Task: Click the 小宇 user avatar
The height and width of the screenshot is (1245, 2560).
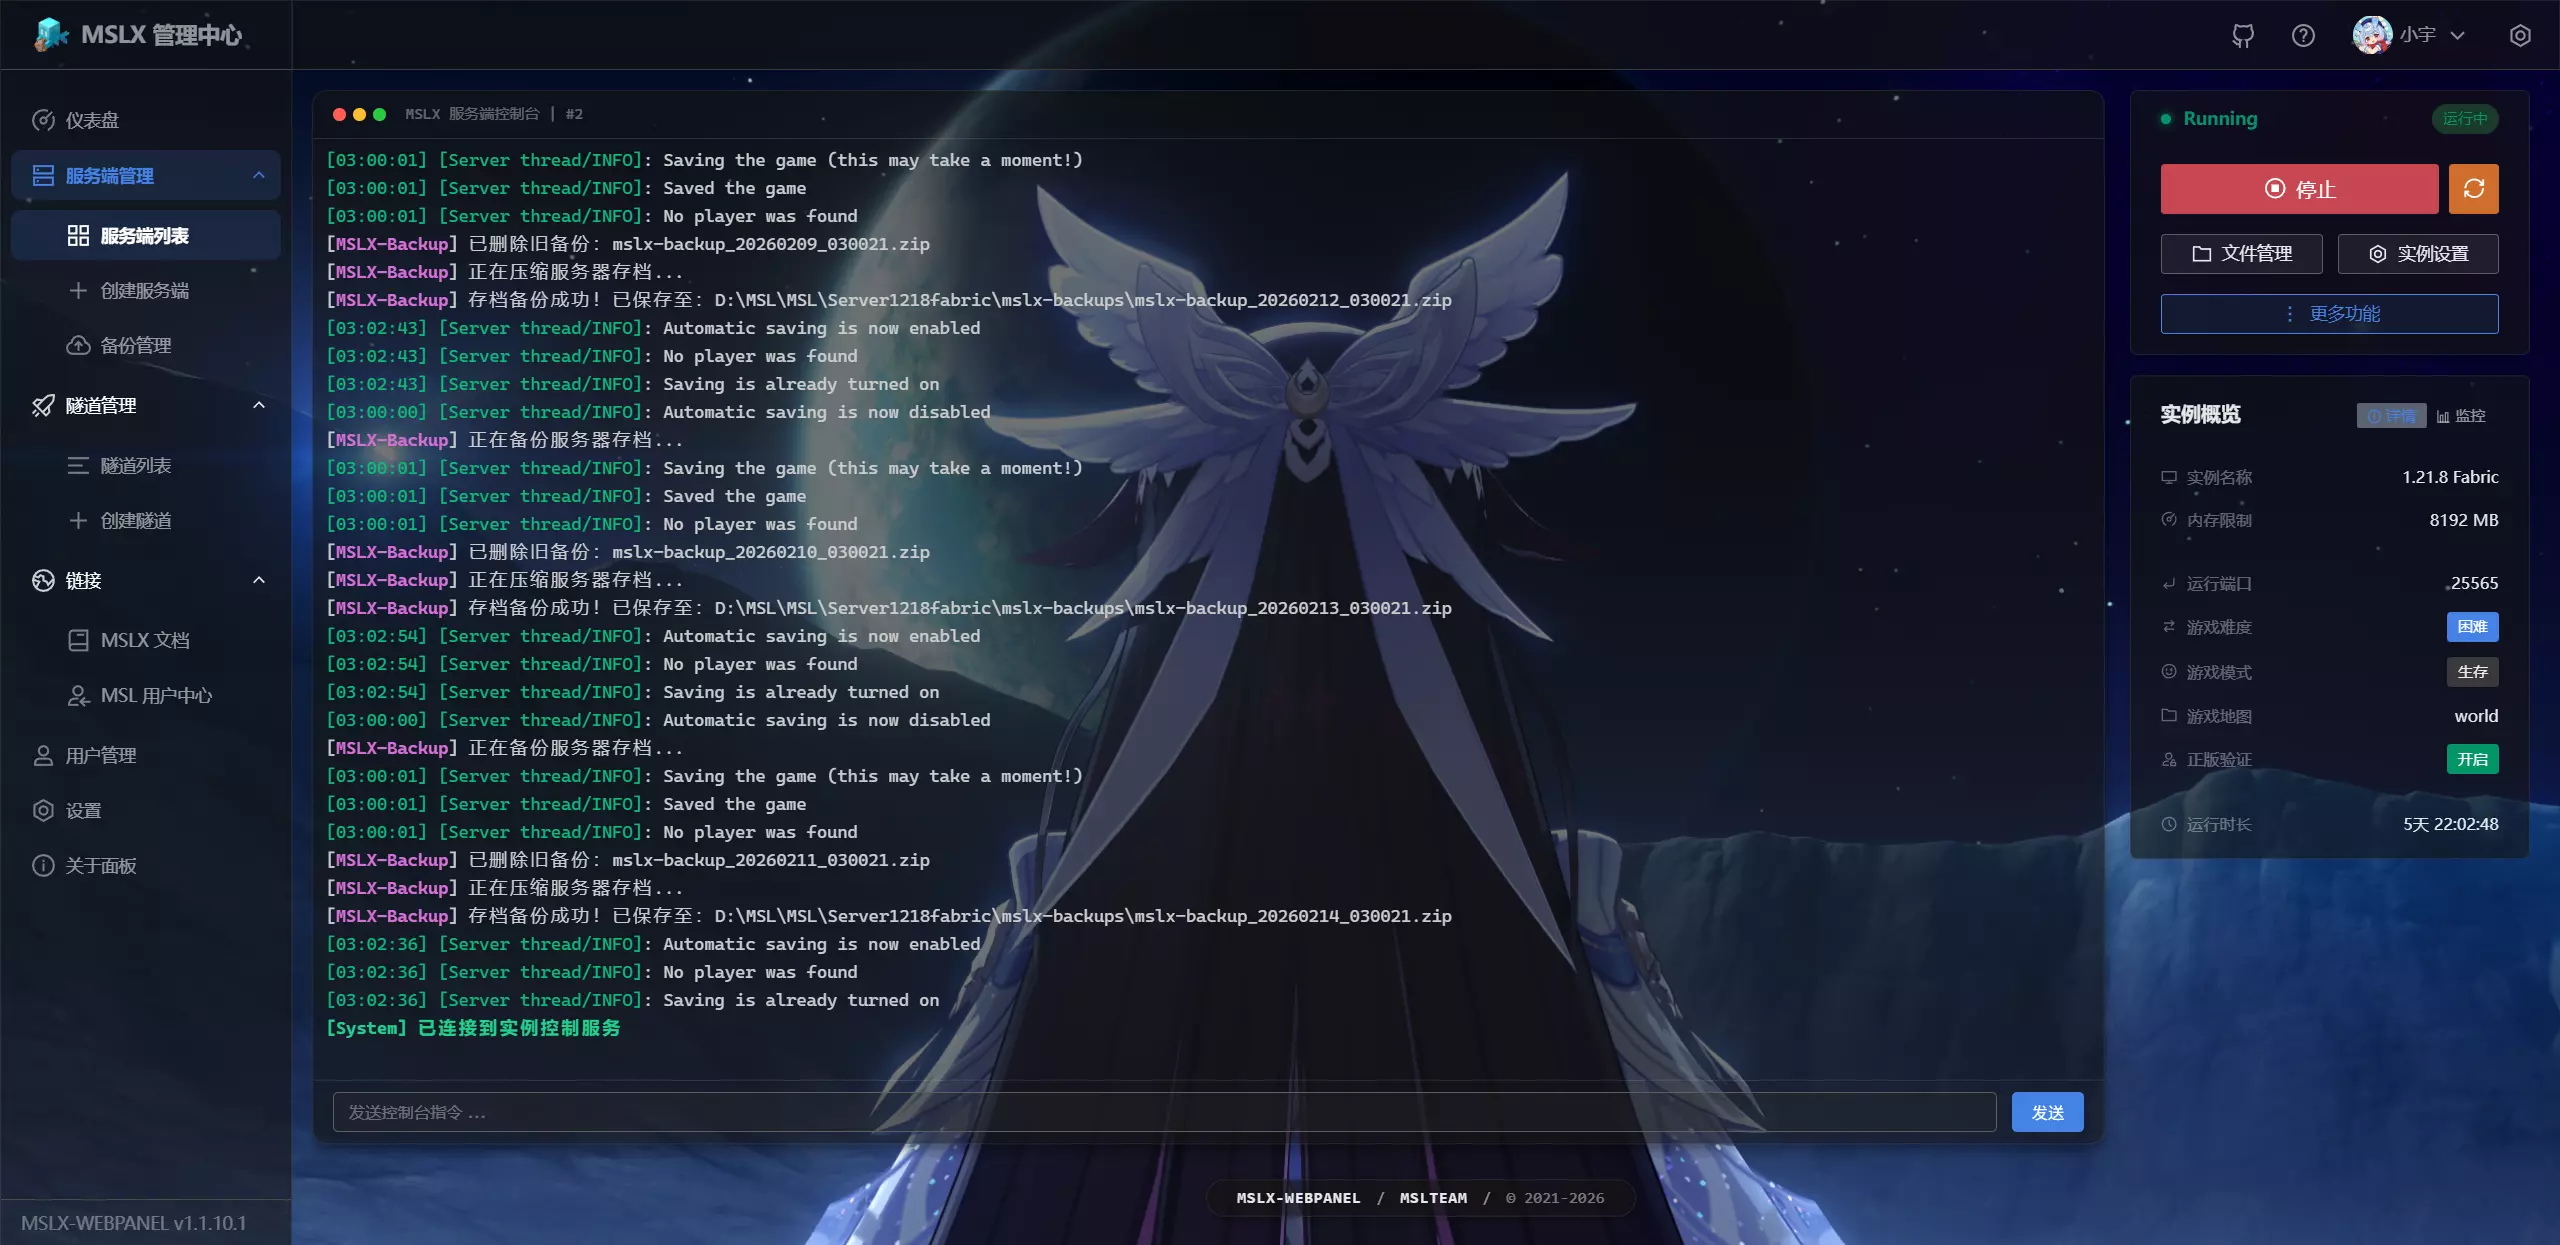Action: coord(2372,35)
